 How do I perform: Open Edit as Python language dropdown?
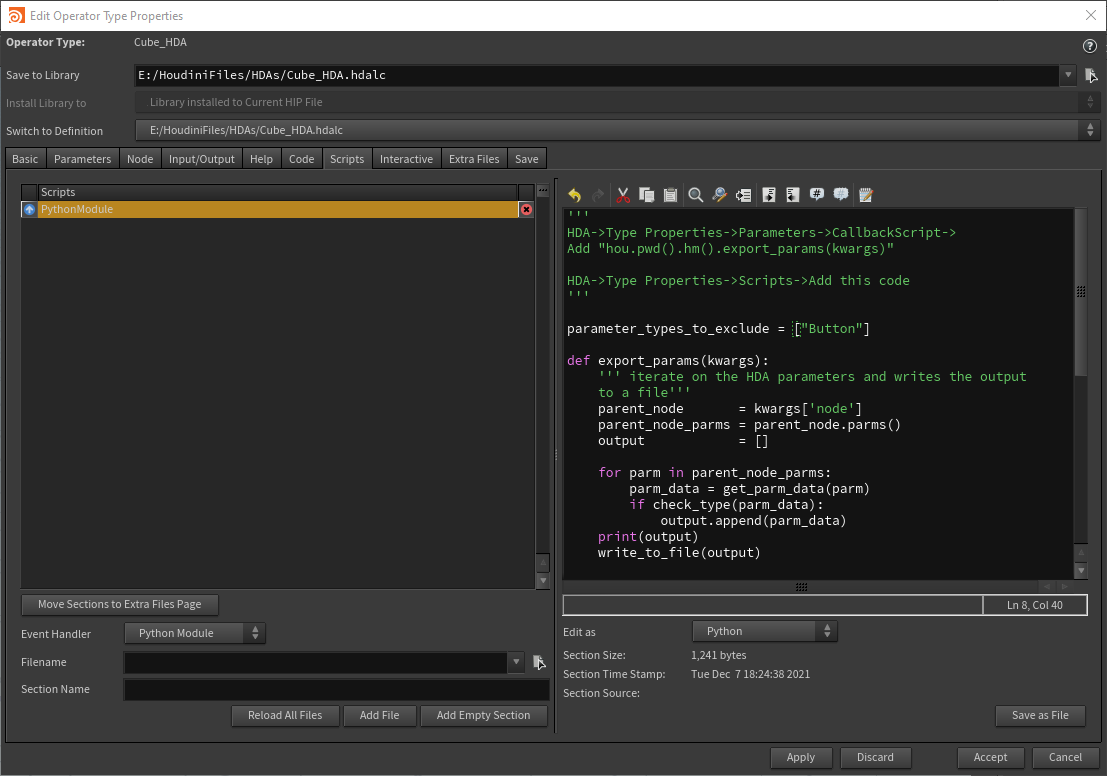coord(765,631)
